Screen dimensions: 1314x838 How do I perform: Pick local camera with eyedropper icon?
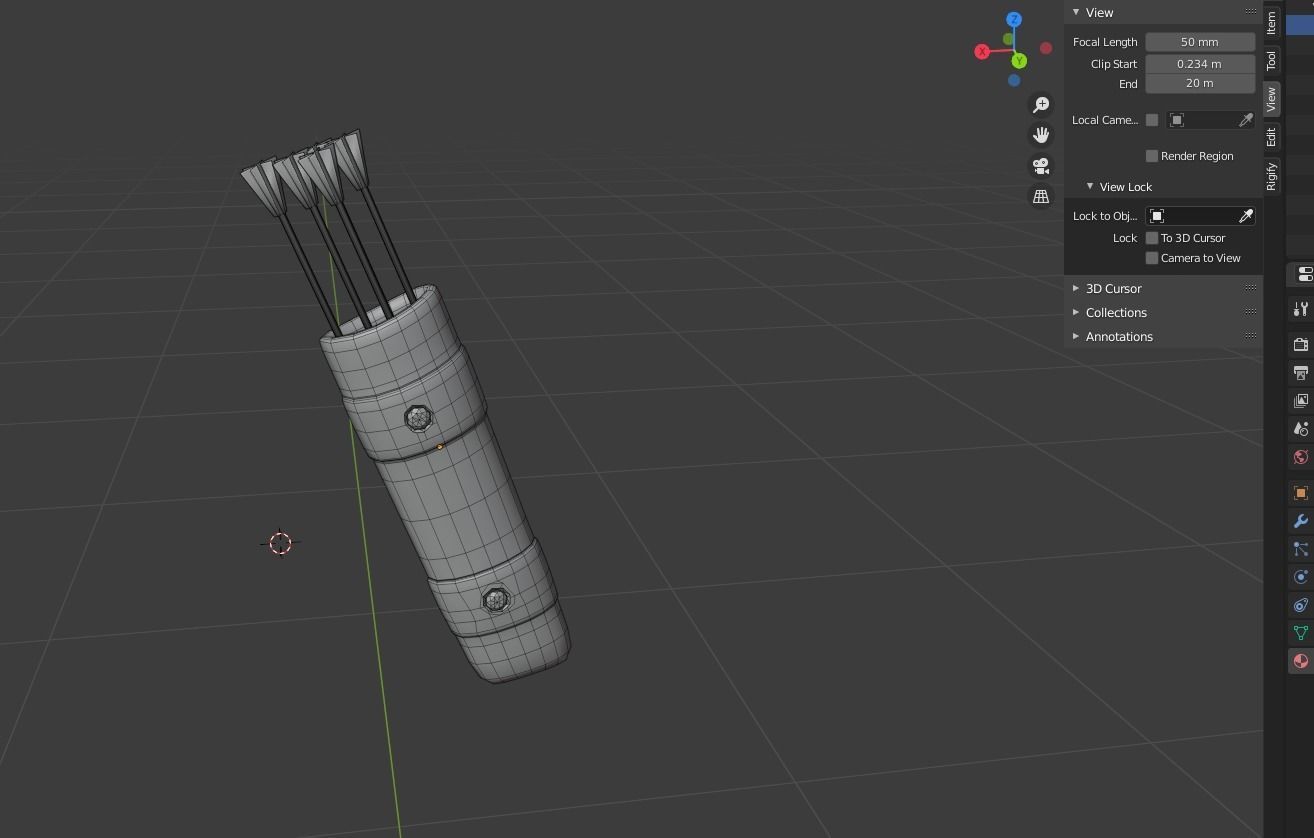pyautogui.click(x=1246, y=120)
